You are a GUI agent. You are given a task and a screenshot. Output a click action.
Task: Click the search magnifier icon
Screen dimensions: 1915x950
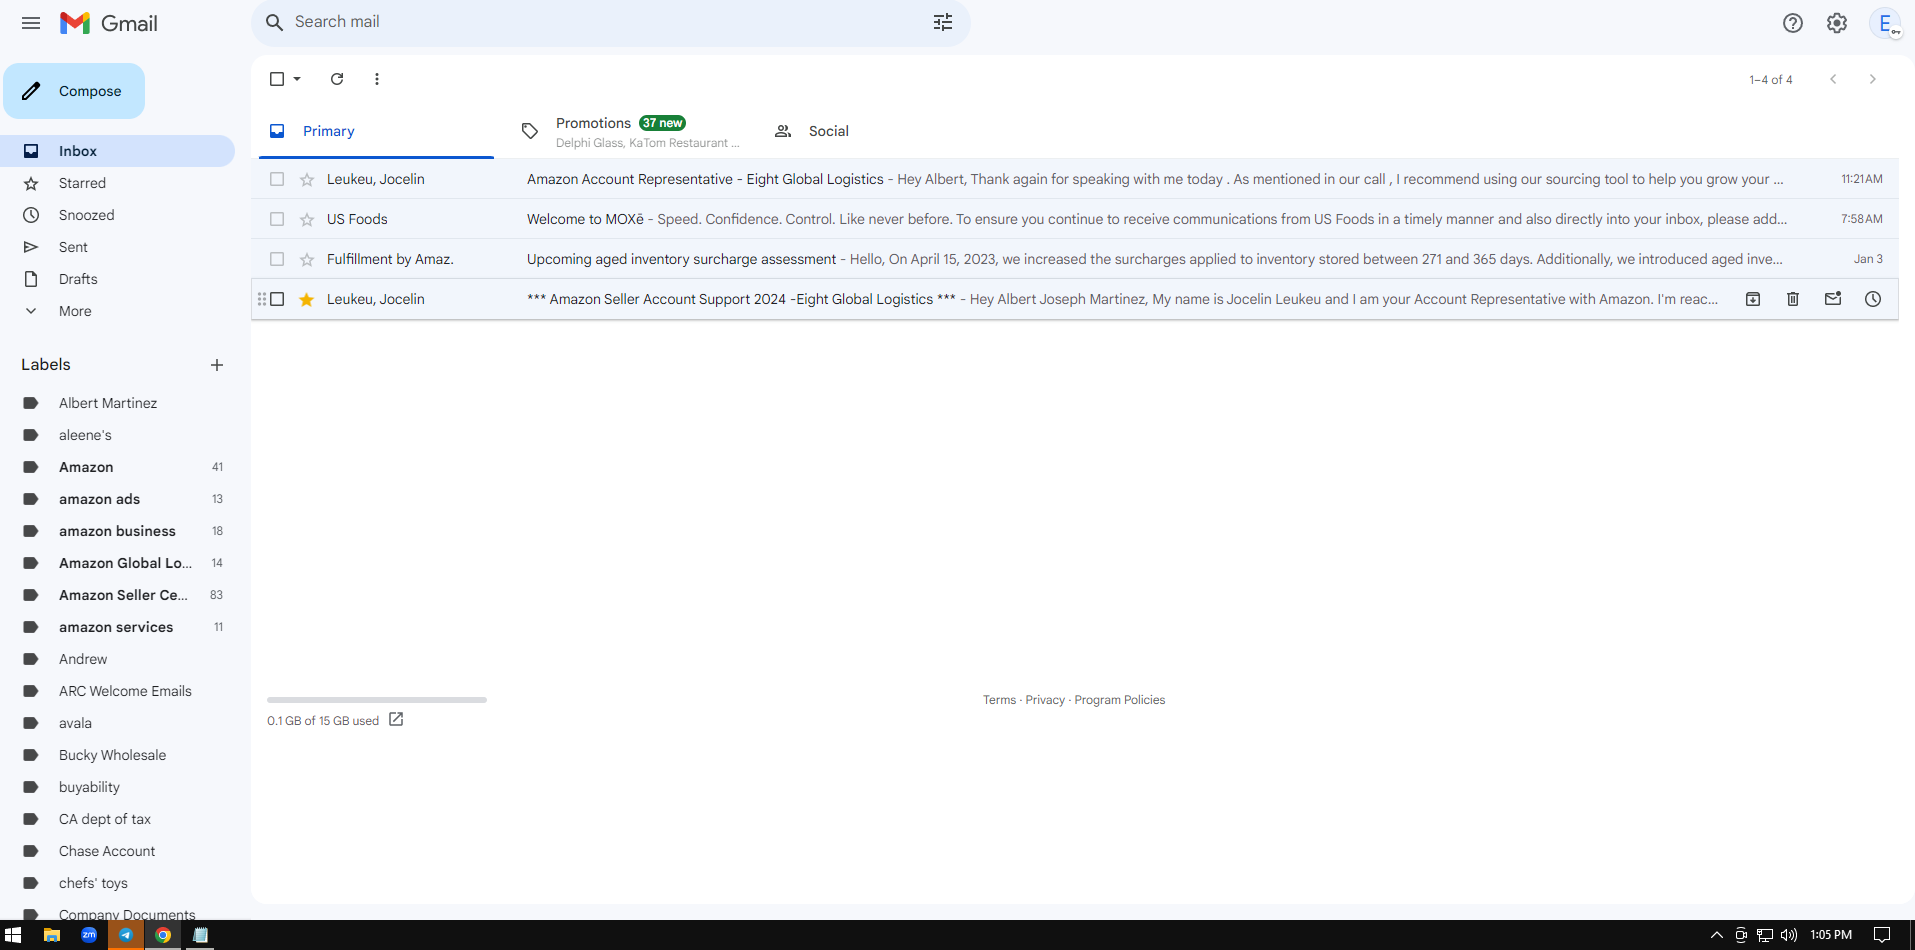tap(274, 22)
